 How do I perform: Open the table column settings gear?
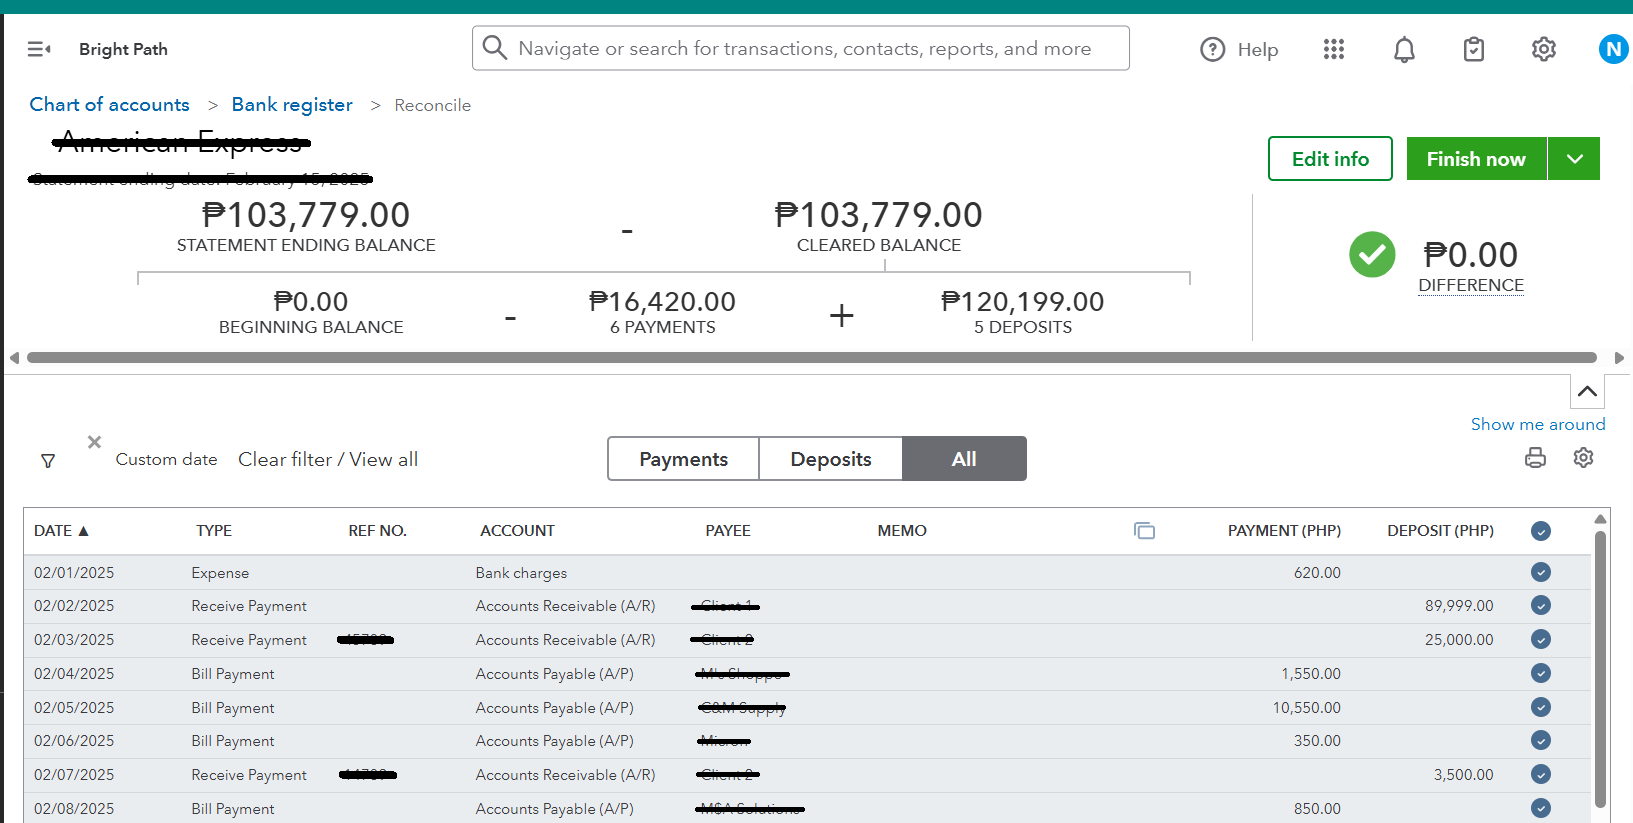(1583, 458)
